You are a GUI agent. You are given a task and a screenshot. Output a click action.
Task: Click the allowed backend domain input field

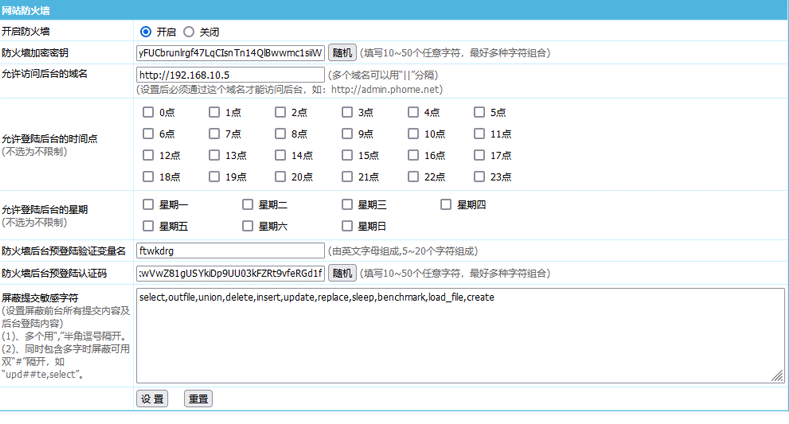pos(230,75)
